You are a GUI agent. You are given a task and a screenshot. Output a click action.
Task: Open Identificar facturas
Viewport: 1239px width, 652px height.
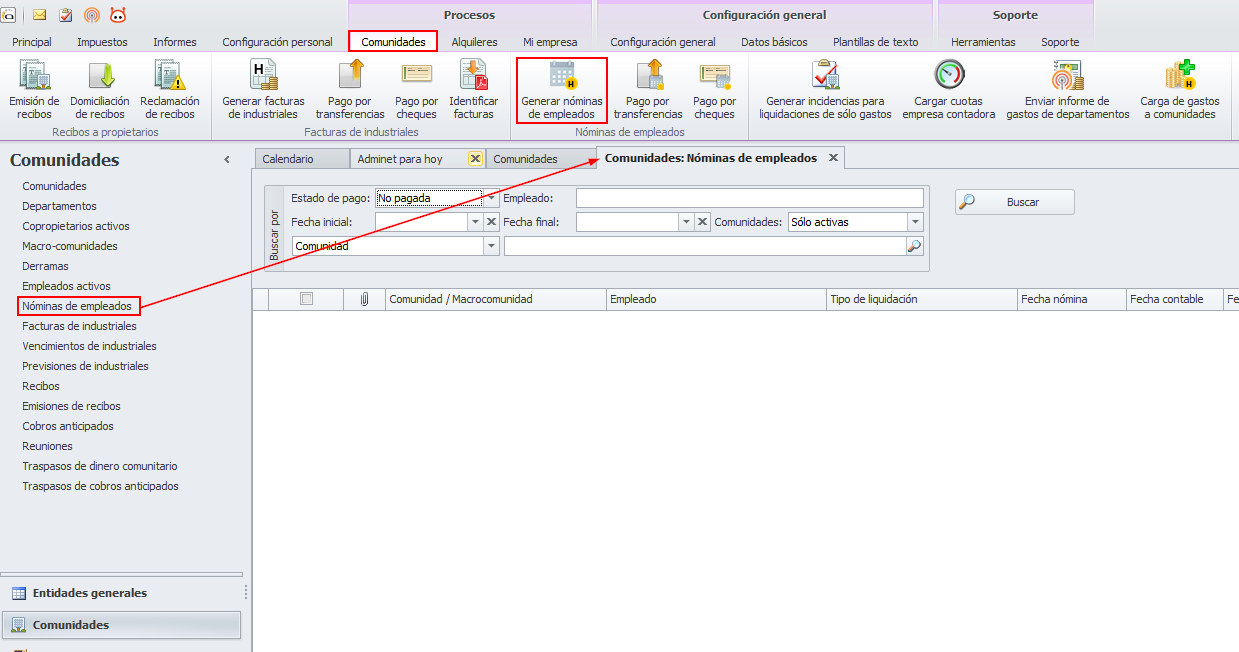coord(473,90)
